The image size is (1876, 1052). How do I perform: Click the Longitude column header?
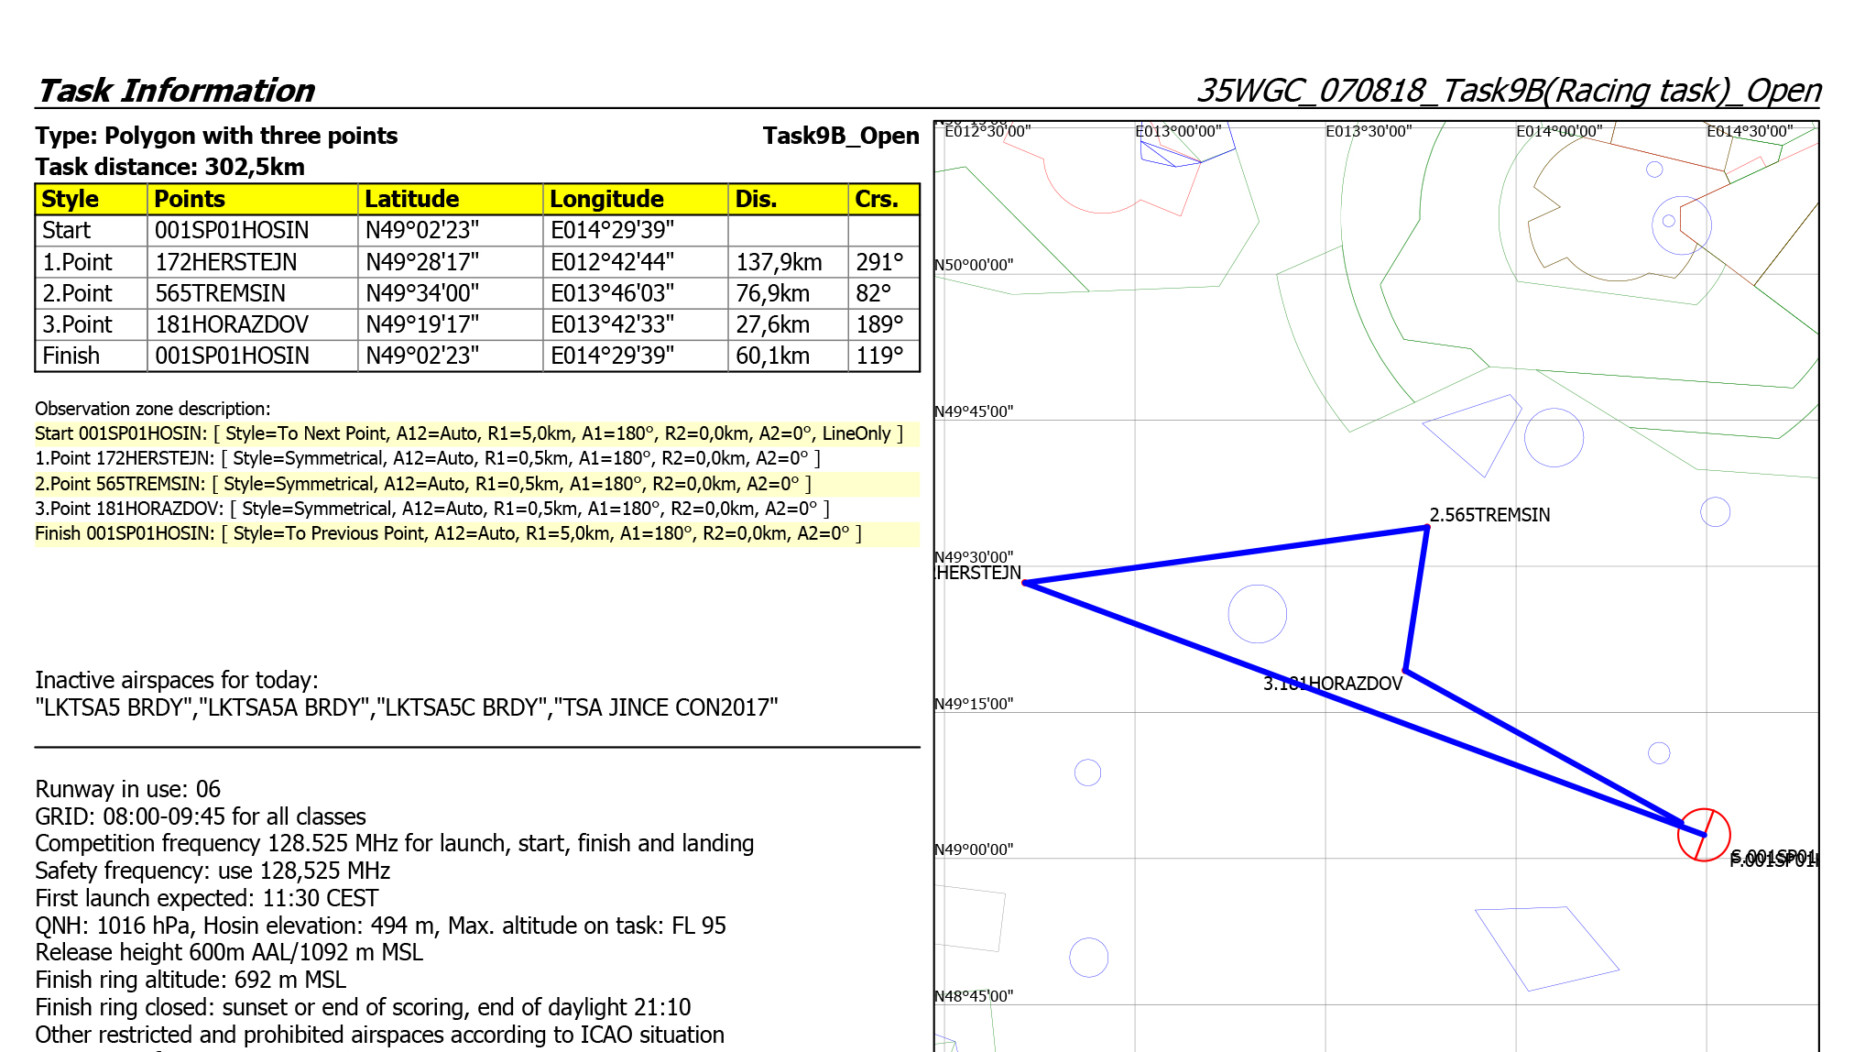[606, 199]
